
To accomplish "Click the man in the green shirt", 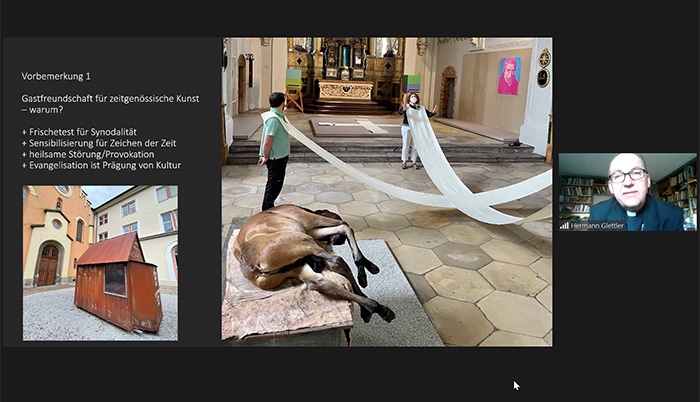I will click(x=274, y=145).
